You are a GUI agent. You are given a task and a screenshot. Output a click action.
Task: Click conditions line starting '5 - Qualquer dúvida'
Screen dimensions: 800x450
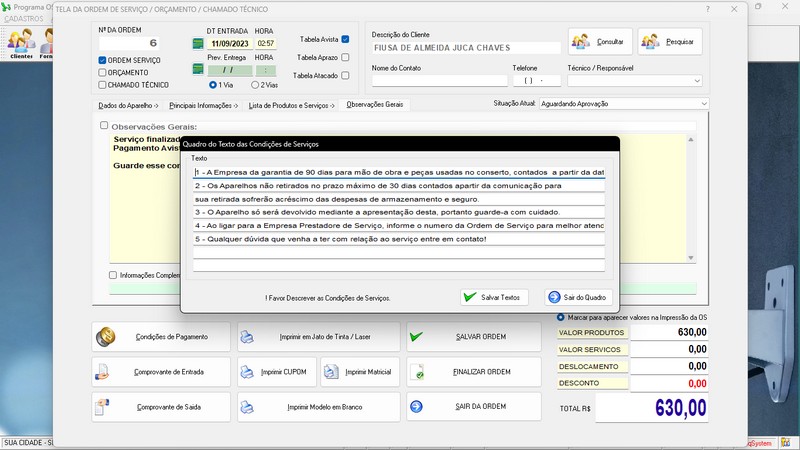click(399, 239)
